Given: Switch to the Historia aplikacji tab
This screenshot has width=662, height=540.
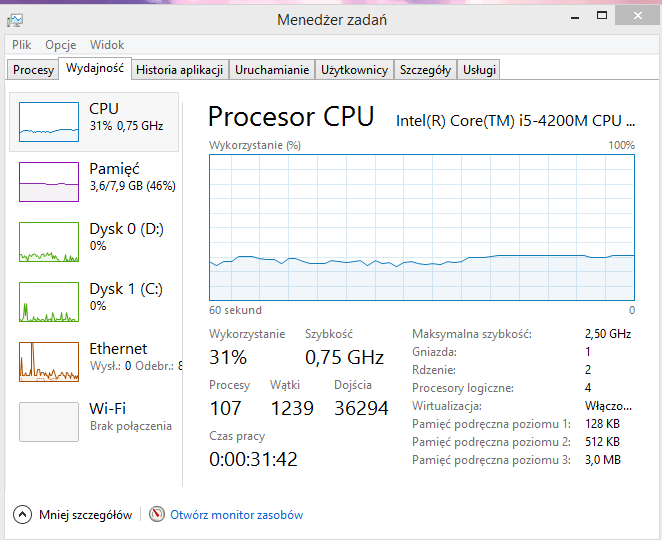Looking at the screenshot, I should 179,70.
